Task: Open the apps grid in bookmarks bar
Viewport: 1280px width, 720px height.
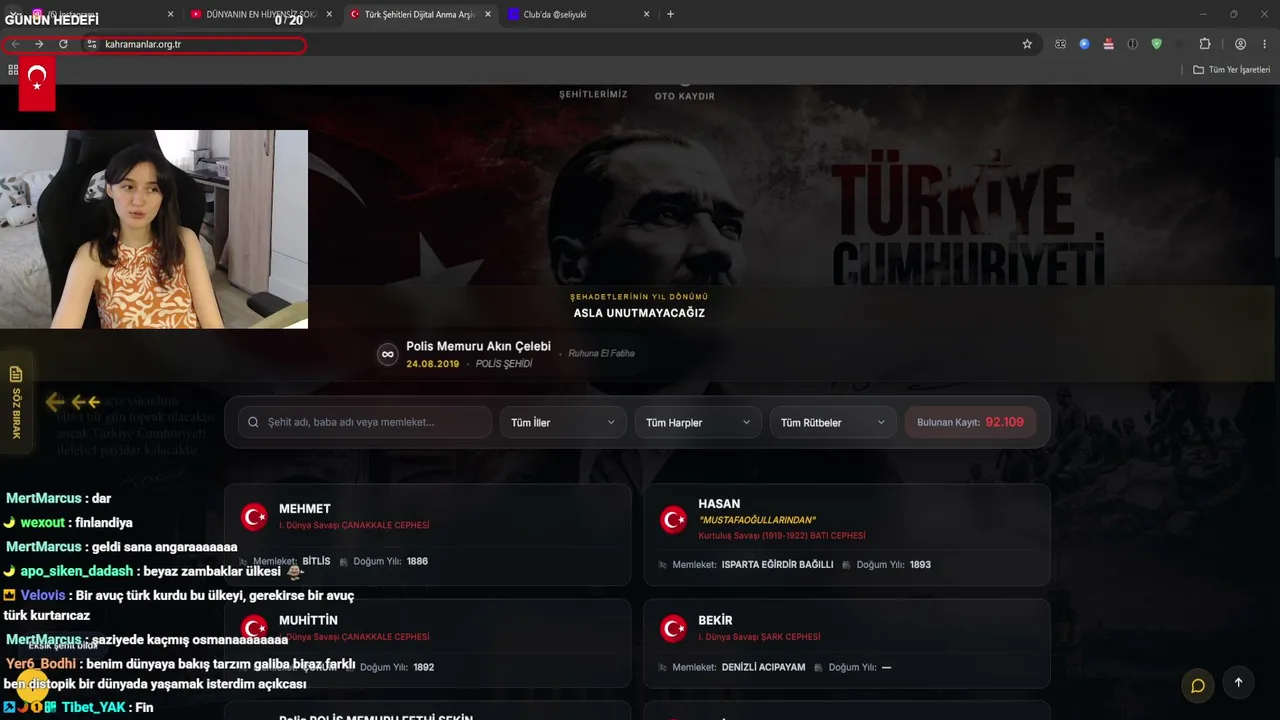Action: tap(13, 70)
